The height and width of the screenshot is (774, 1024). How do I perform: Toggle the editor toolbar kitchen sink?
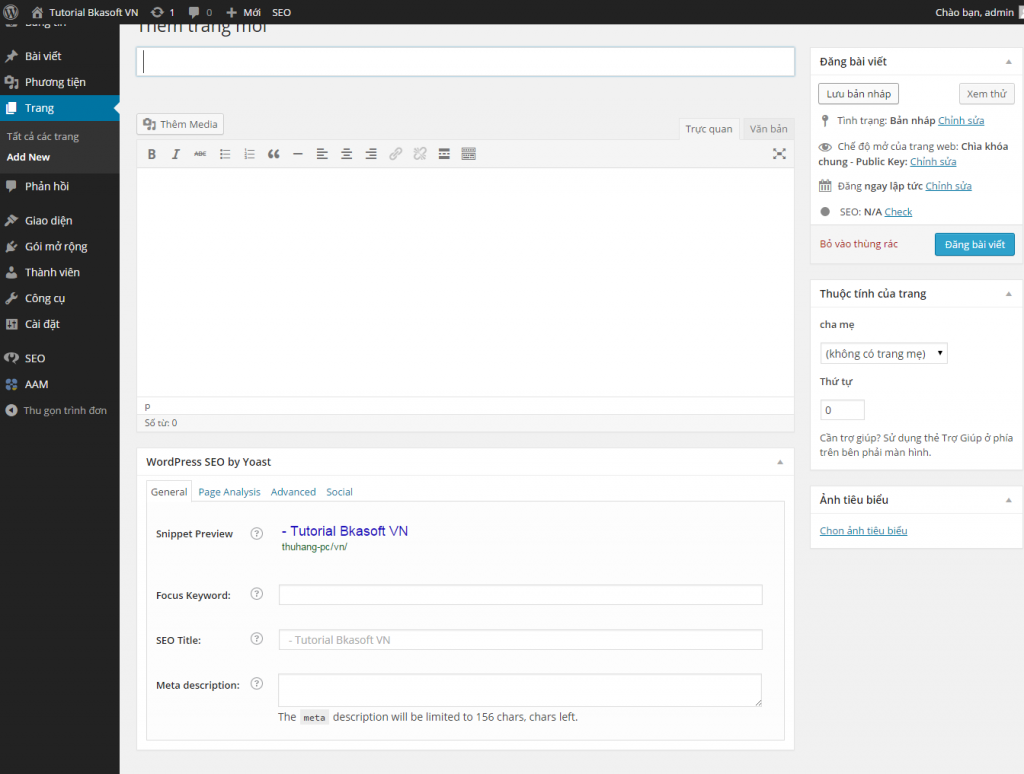pos(468,154)
